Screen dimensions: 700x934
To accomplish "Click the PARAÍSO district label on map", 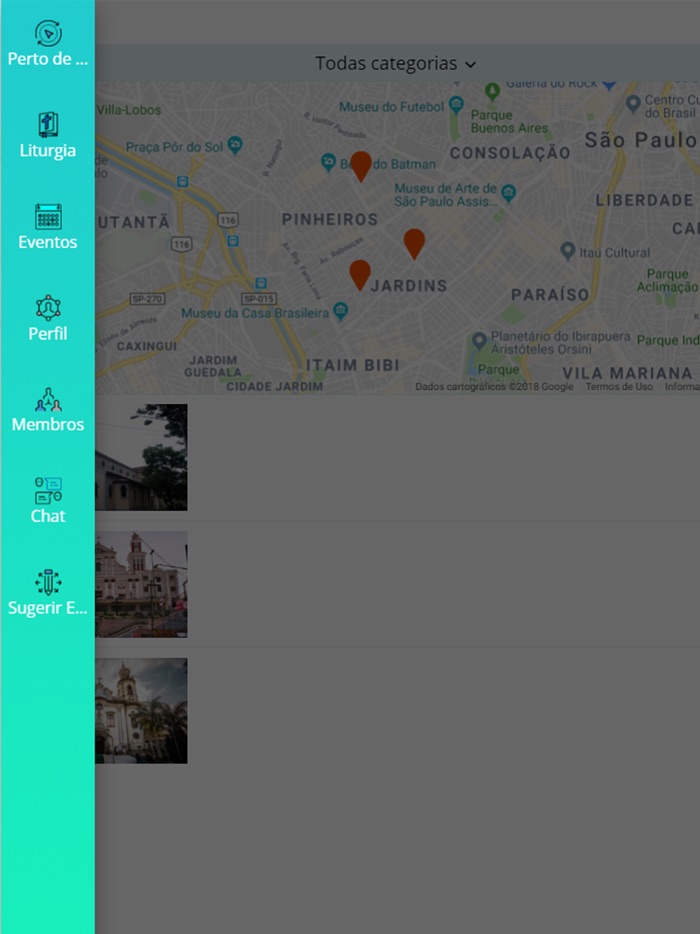I will click(550, 294).
